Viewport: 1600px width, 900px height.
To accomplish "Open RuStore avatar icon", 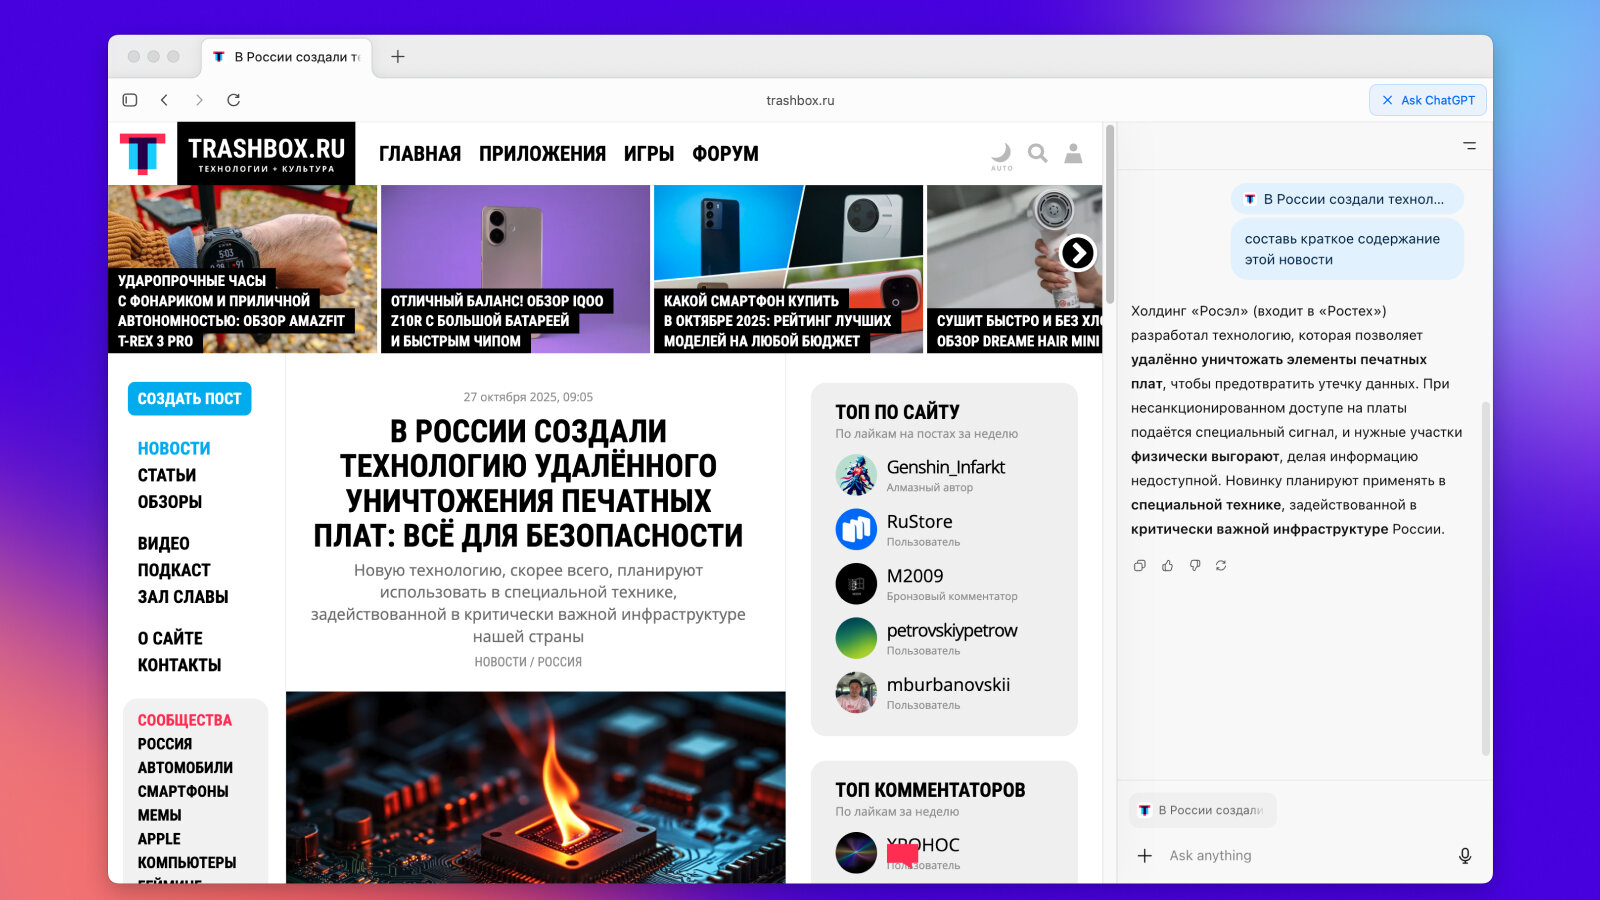I will (x=856, y=530).
